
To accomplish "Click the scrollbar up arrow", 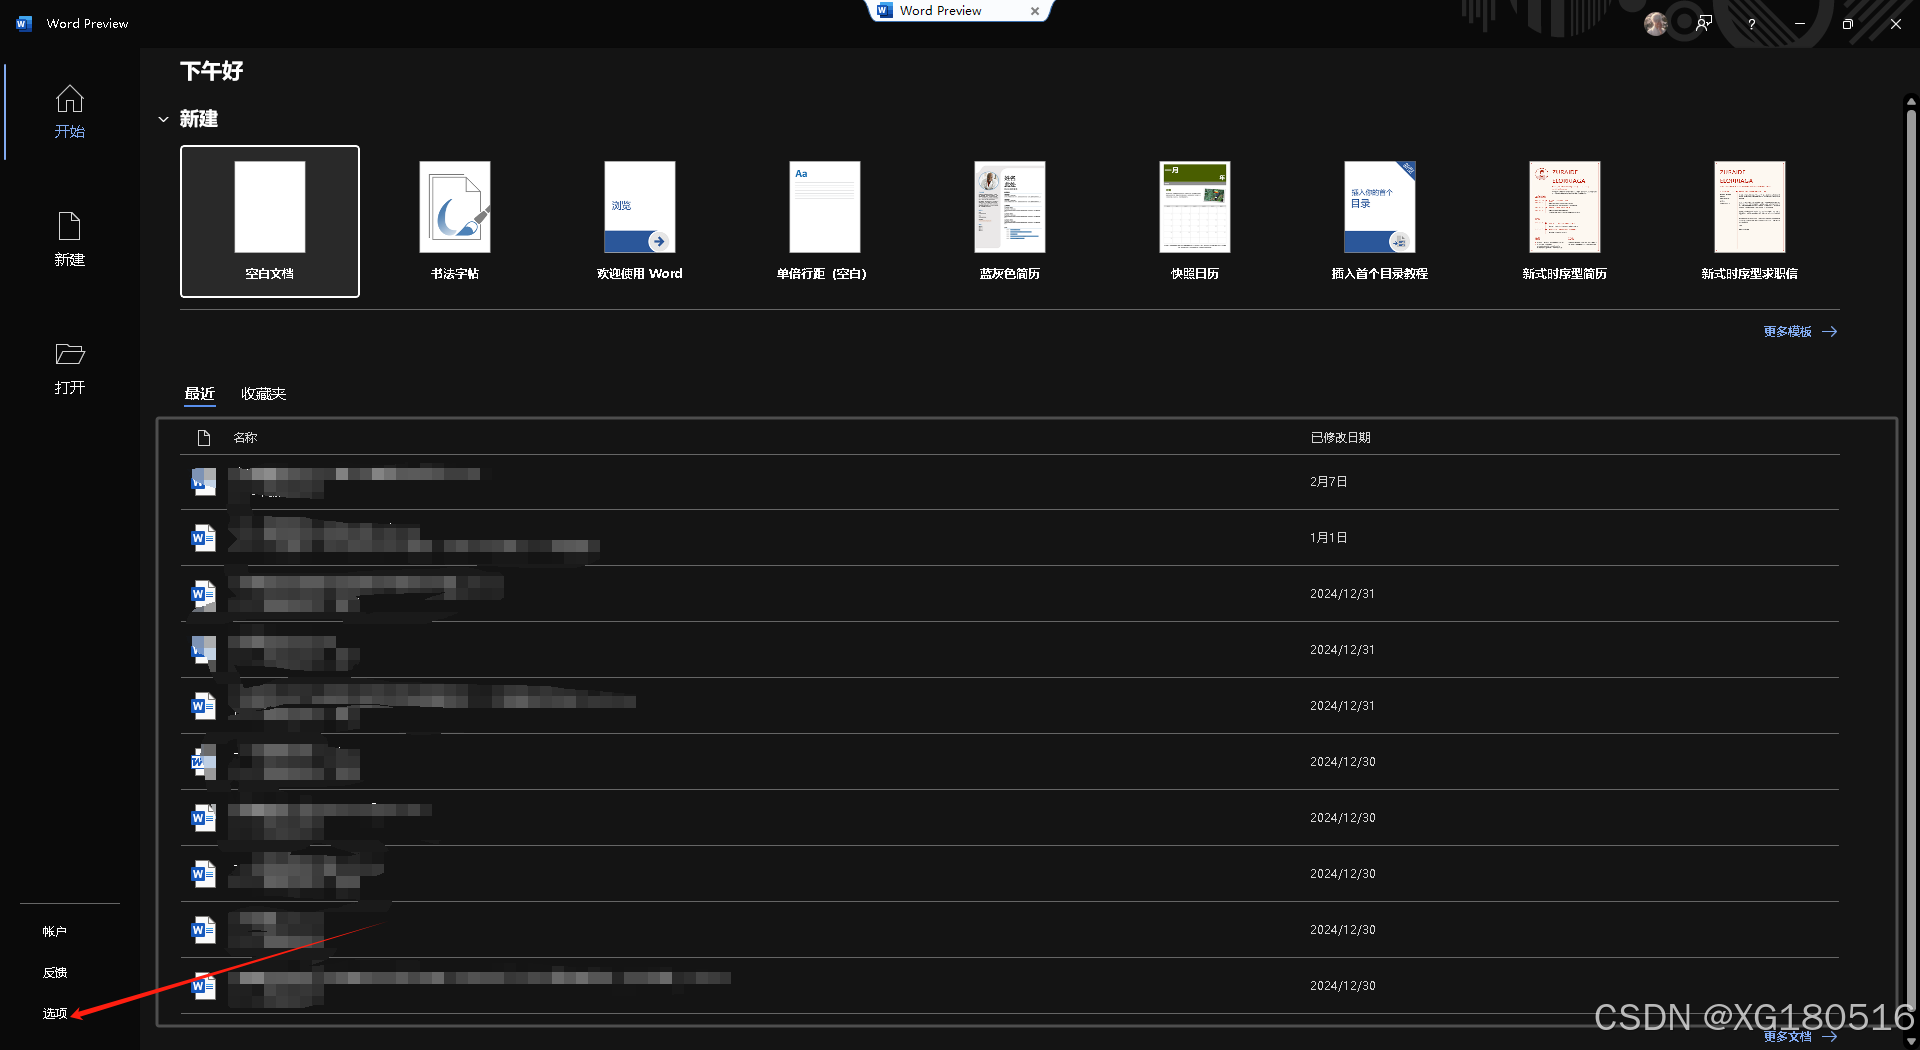I will pos(1911,101).
